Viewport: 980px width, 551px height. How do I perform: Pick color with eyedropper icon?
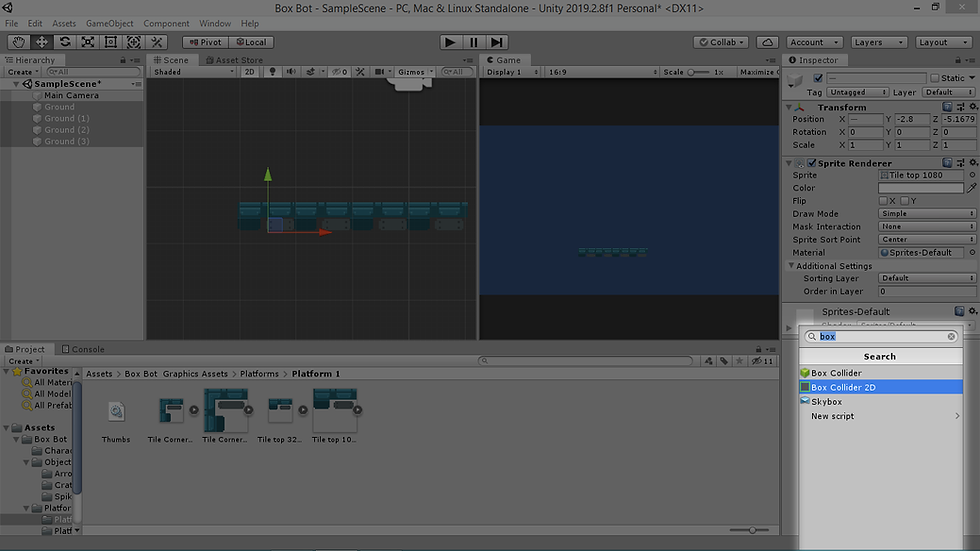pyautogui.click(x=972, y=188)
